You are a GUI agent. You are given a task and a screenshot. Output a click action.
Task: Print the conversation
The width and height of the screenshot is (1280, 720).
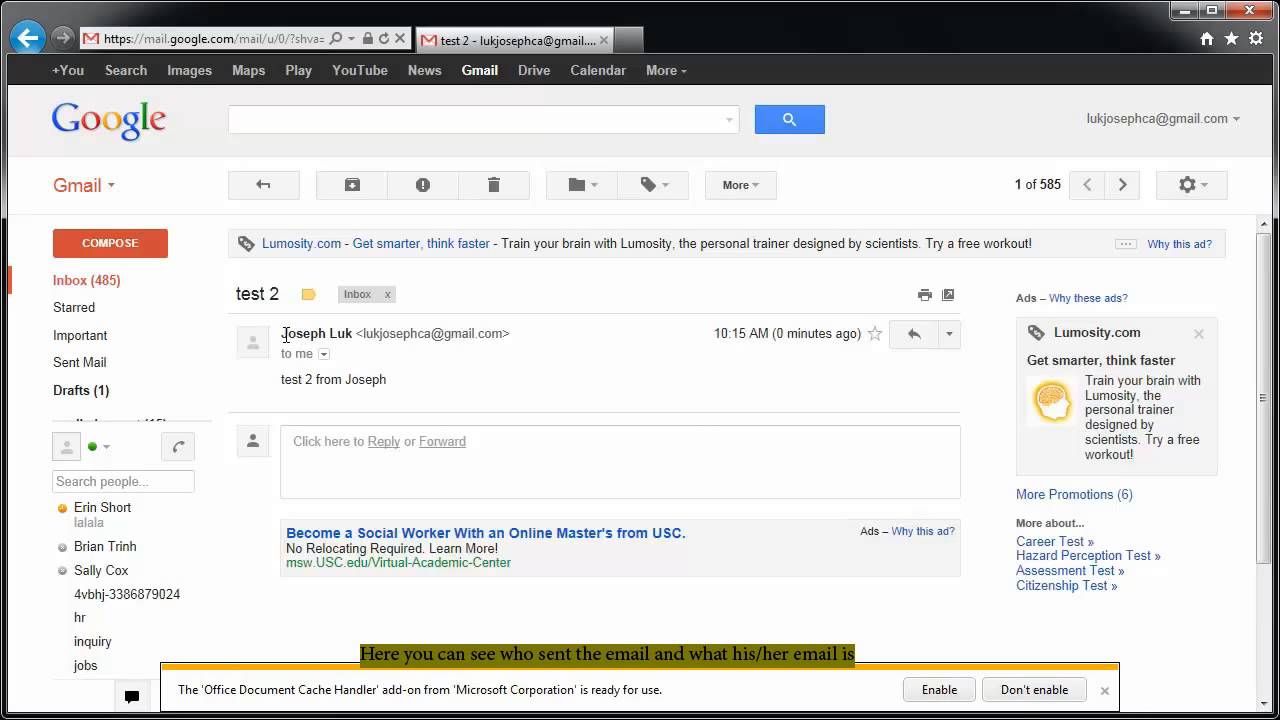click(924, 295)
